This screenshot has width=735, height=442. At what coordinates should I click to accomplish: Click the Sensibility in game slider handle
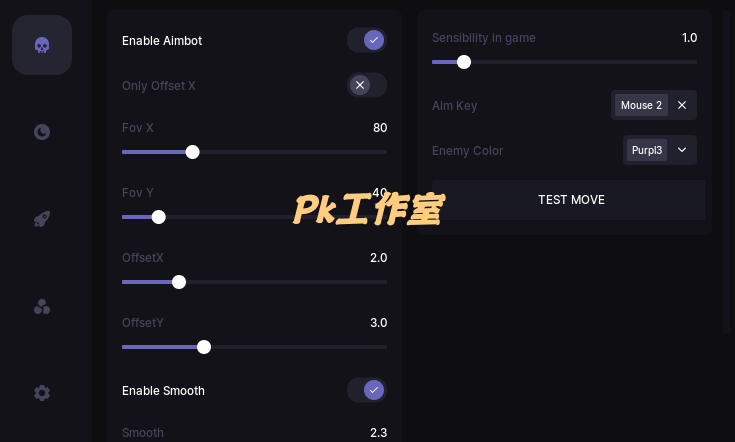click(464, 62)
